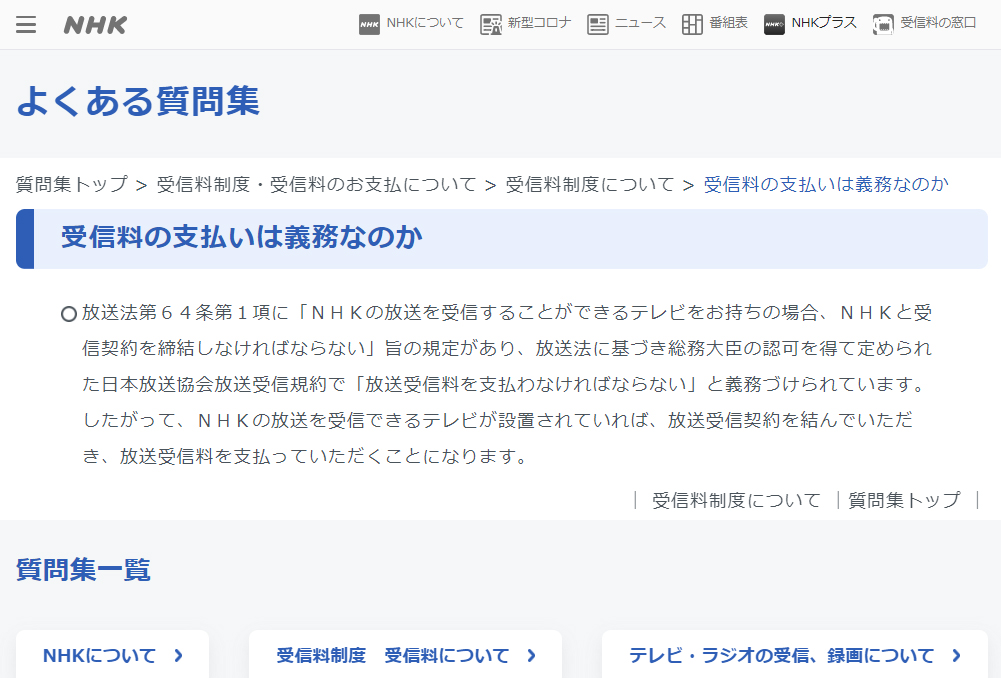This screenshot has width=1001, height=678.
Task: Open 受信料制度・受信料のお支払について breadcrumb link
Action: (x=317, y=185)
